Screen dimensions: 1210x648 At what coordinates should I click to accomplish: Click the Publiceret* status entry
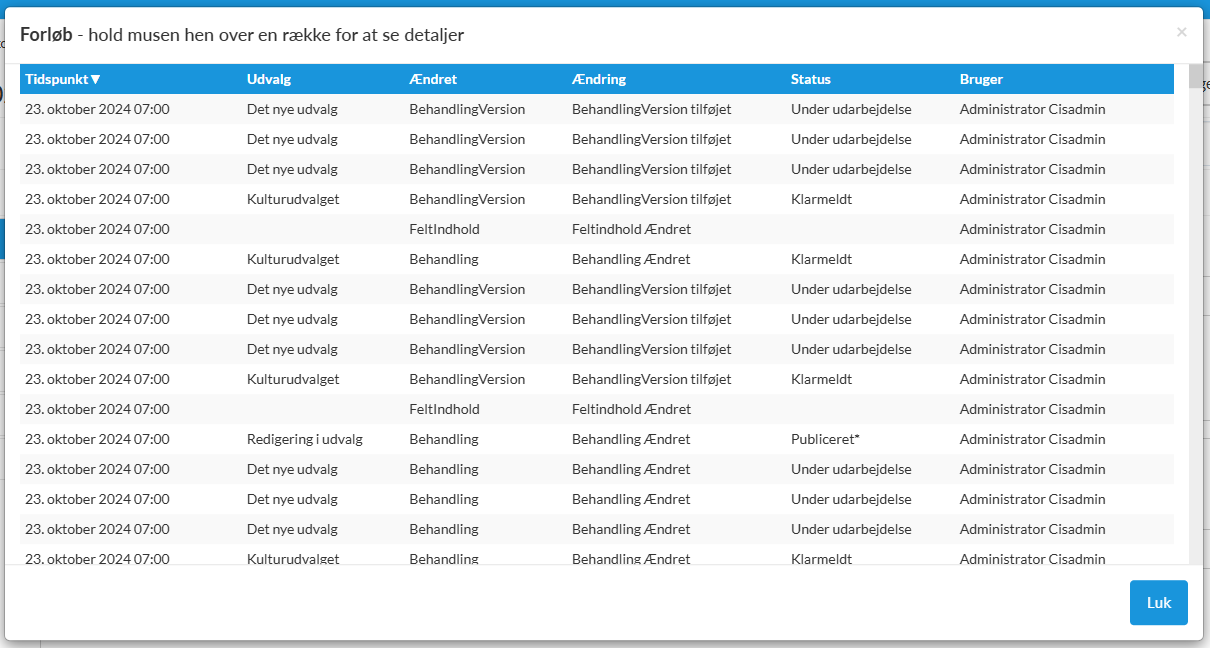(825, 439)
